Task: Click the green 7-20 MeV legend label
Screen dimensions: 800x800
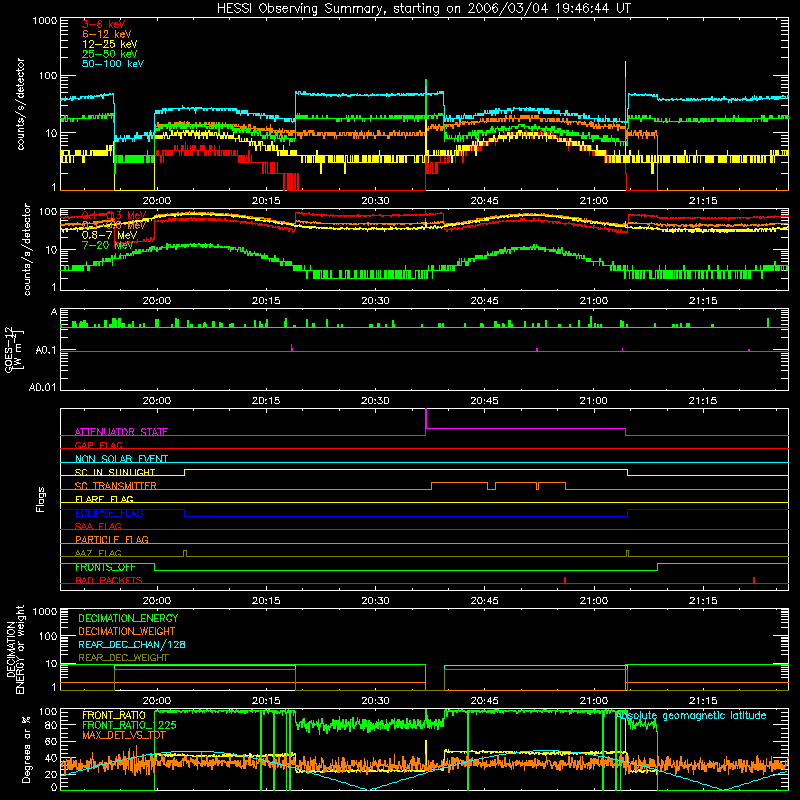Action: [x=107, y=245]
